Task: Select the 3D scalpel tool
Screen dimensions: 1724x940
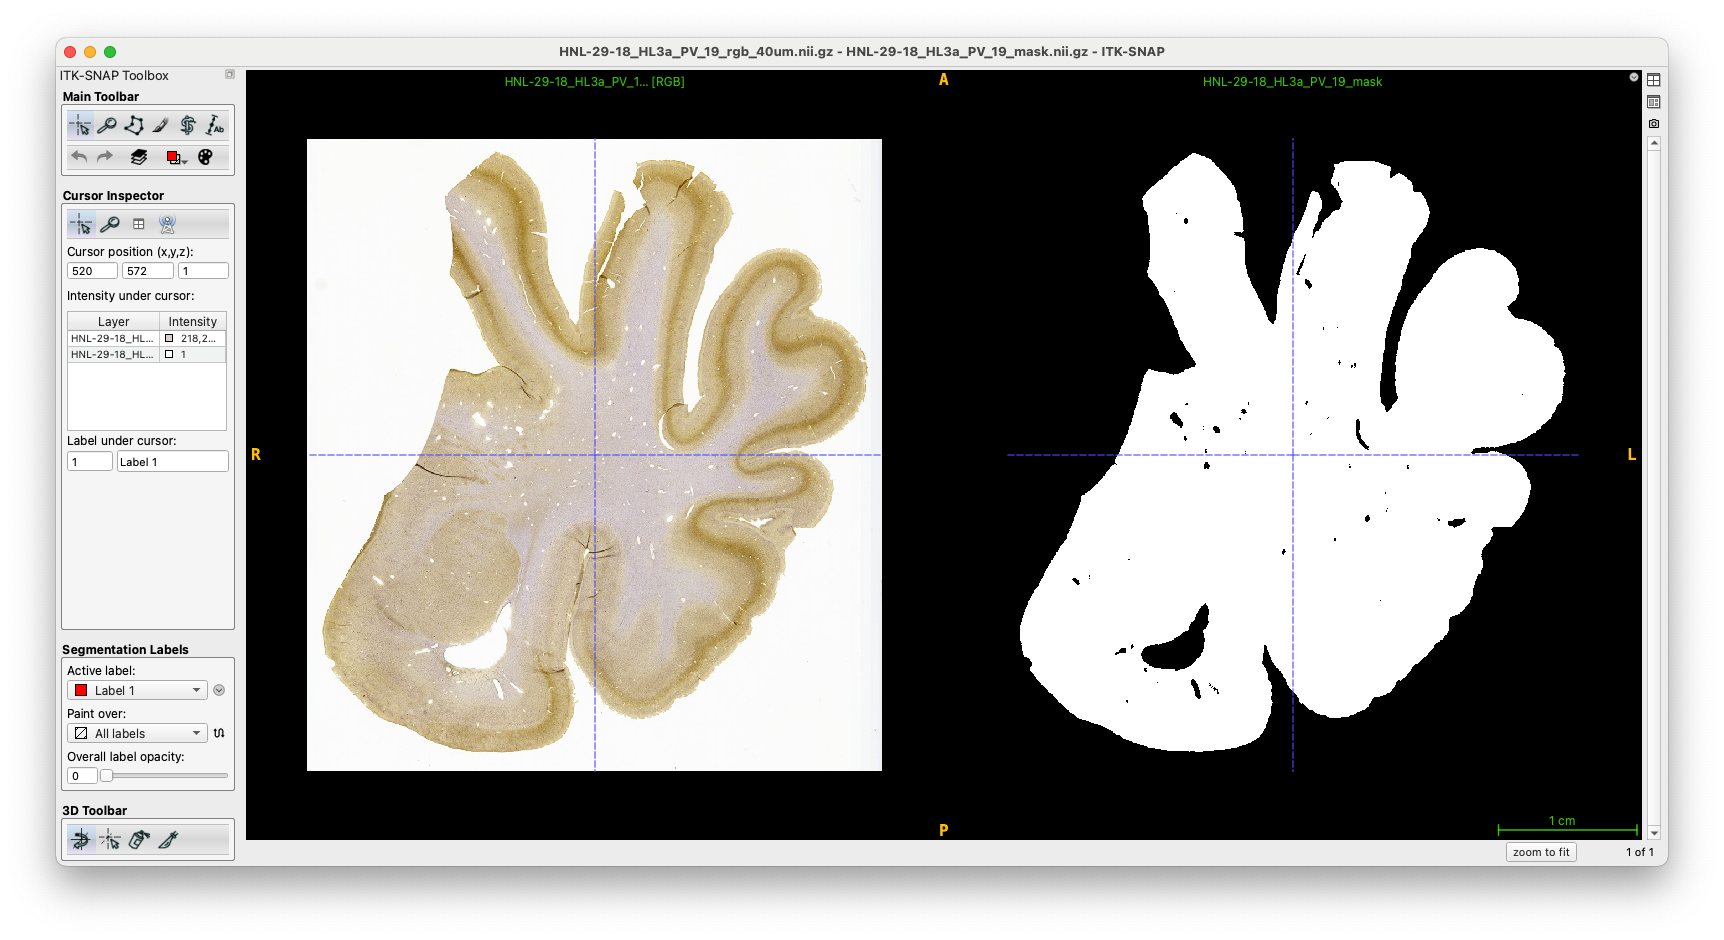Action: coord(168,840)
